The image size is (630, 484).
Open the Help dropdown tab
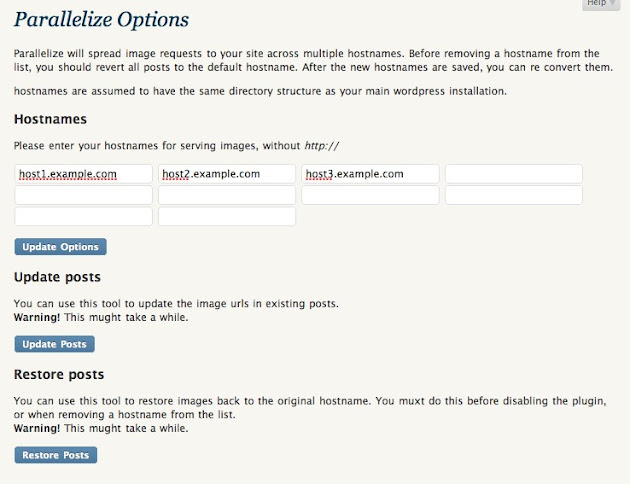[600, 4]
